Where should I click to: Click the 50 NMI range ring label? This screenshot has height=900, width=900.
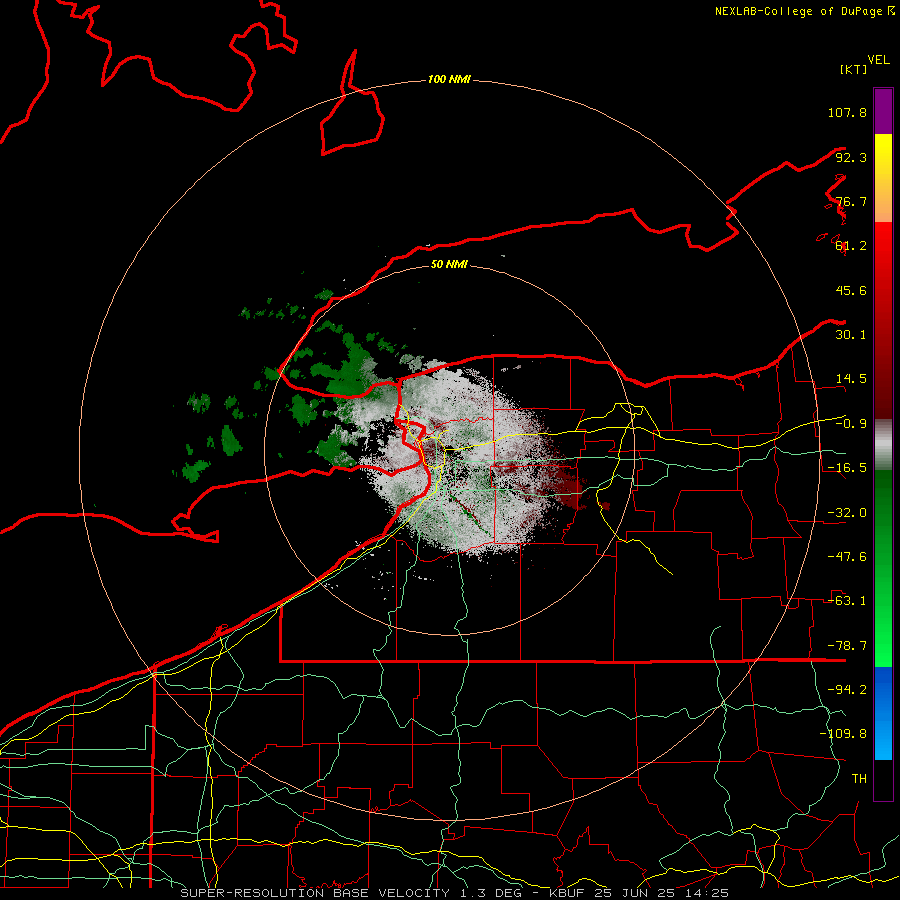point(449,264)
